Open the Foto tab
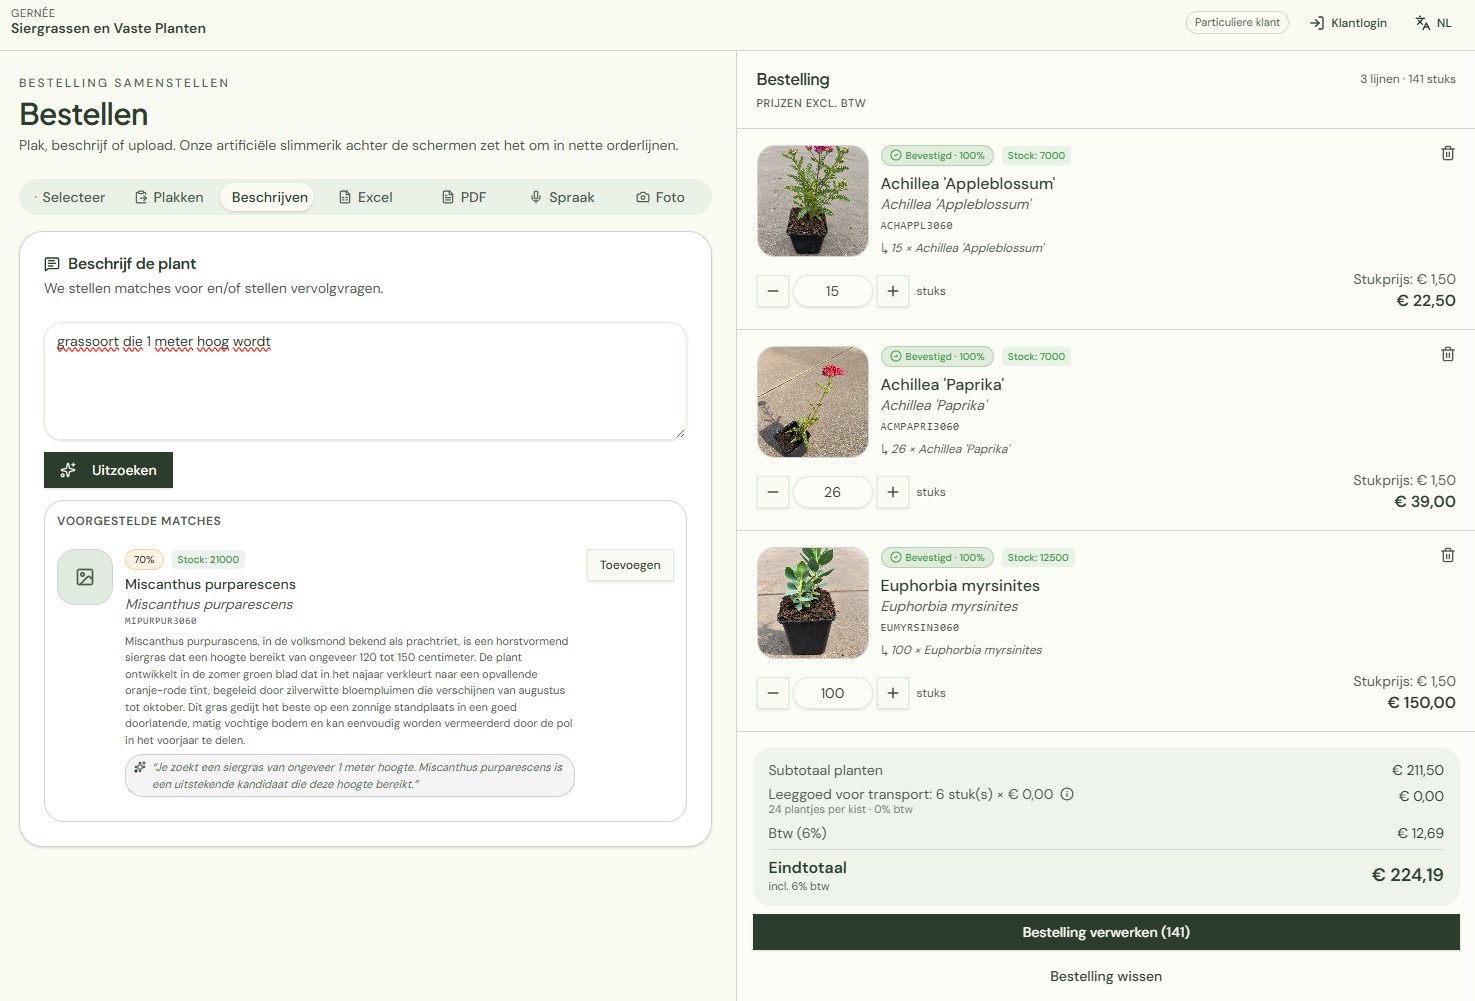This screenshot has width=1475, height=1001. coord(660,197)
